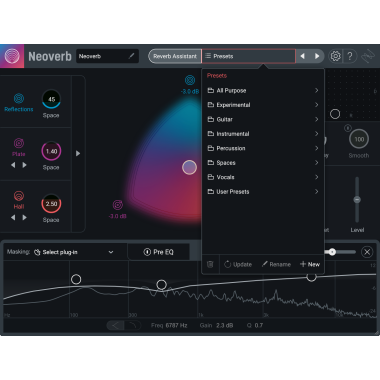This screenshot has width=380, height=380.
Task: Load the previous preset with left arrow
Action: point(302,56)
